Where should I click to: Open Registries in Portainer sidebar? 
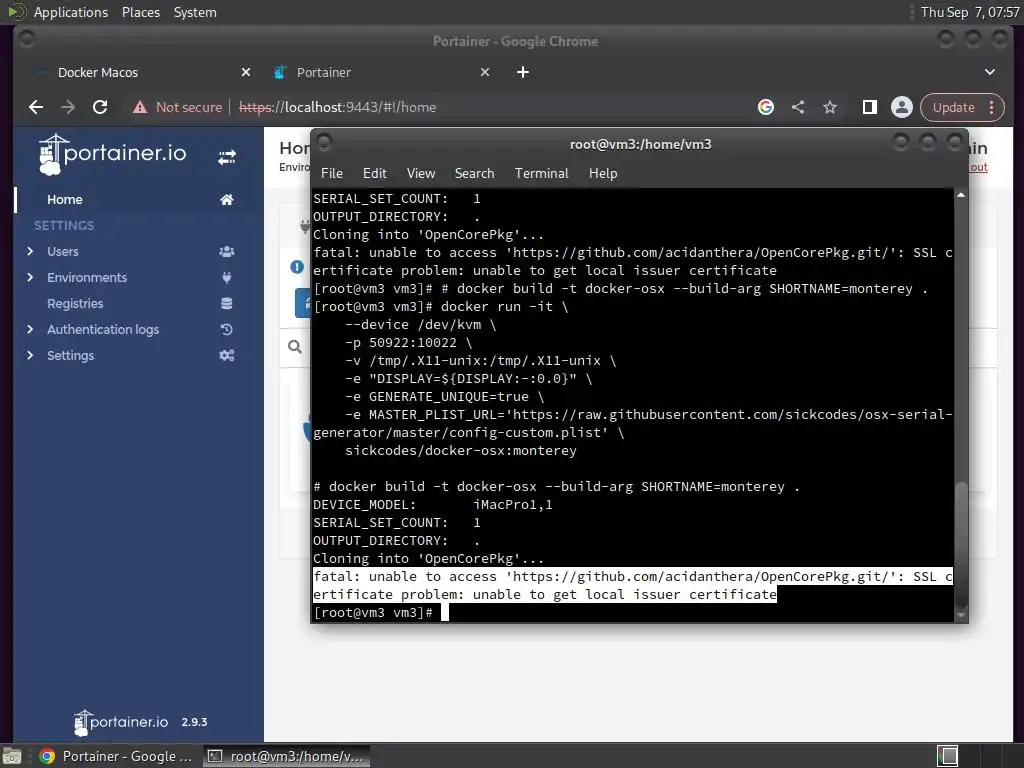[x=75, y=304]
